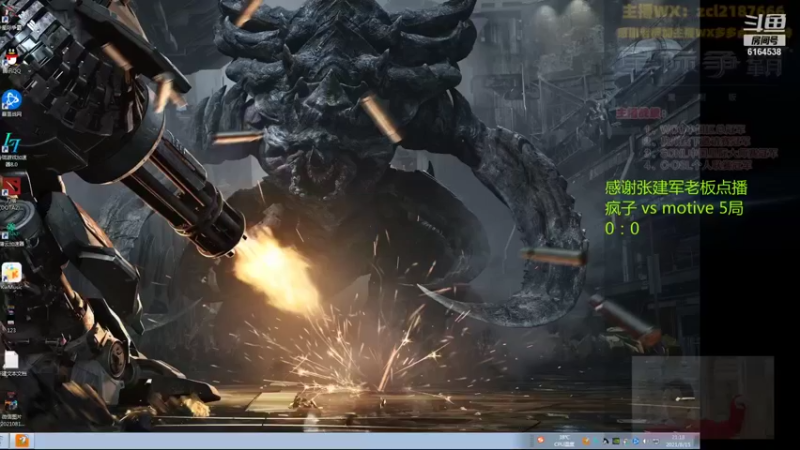800x450 pixels.
Task: Launch the DOTA 2 desktop shortcut
Action: click(11, 189)
